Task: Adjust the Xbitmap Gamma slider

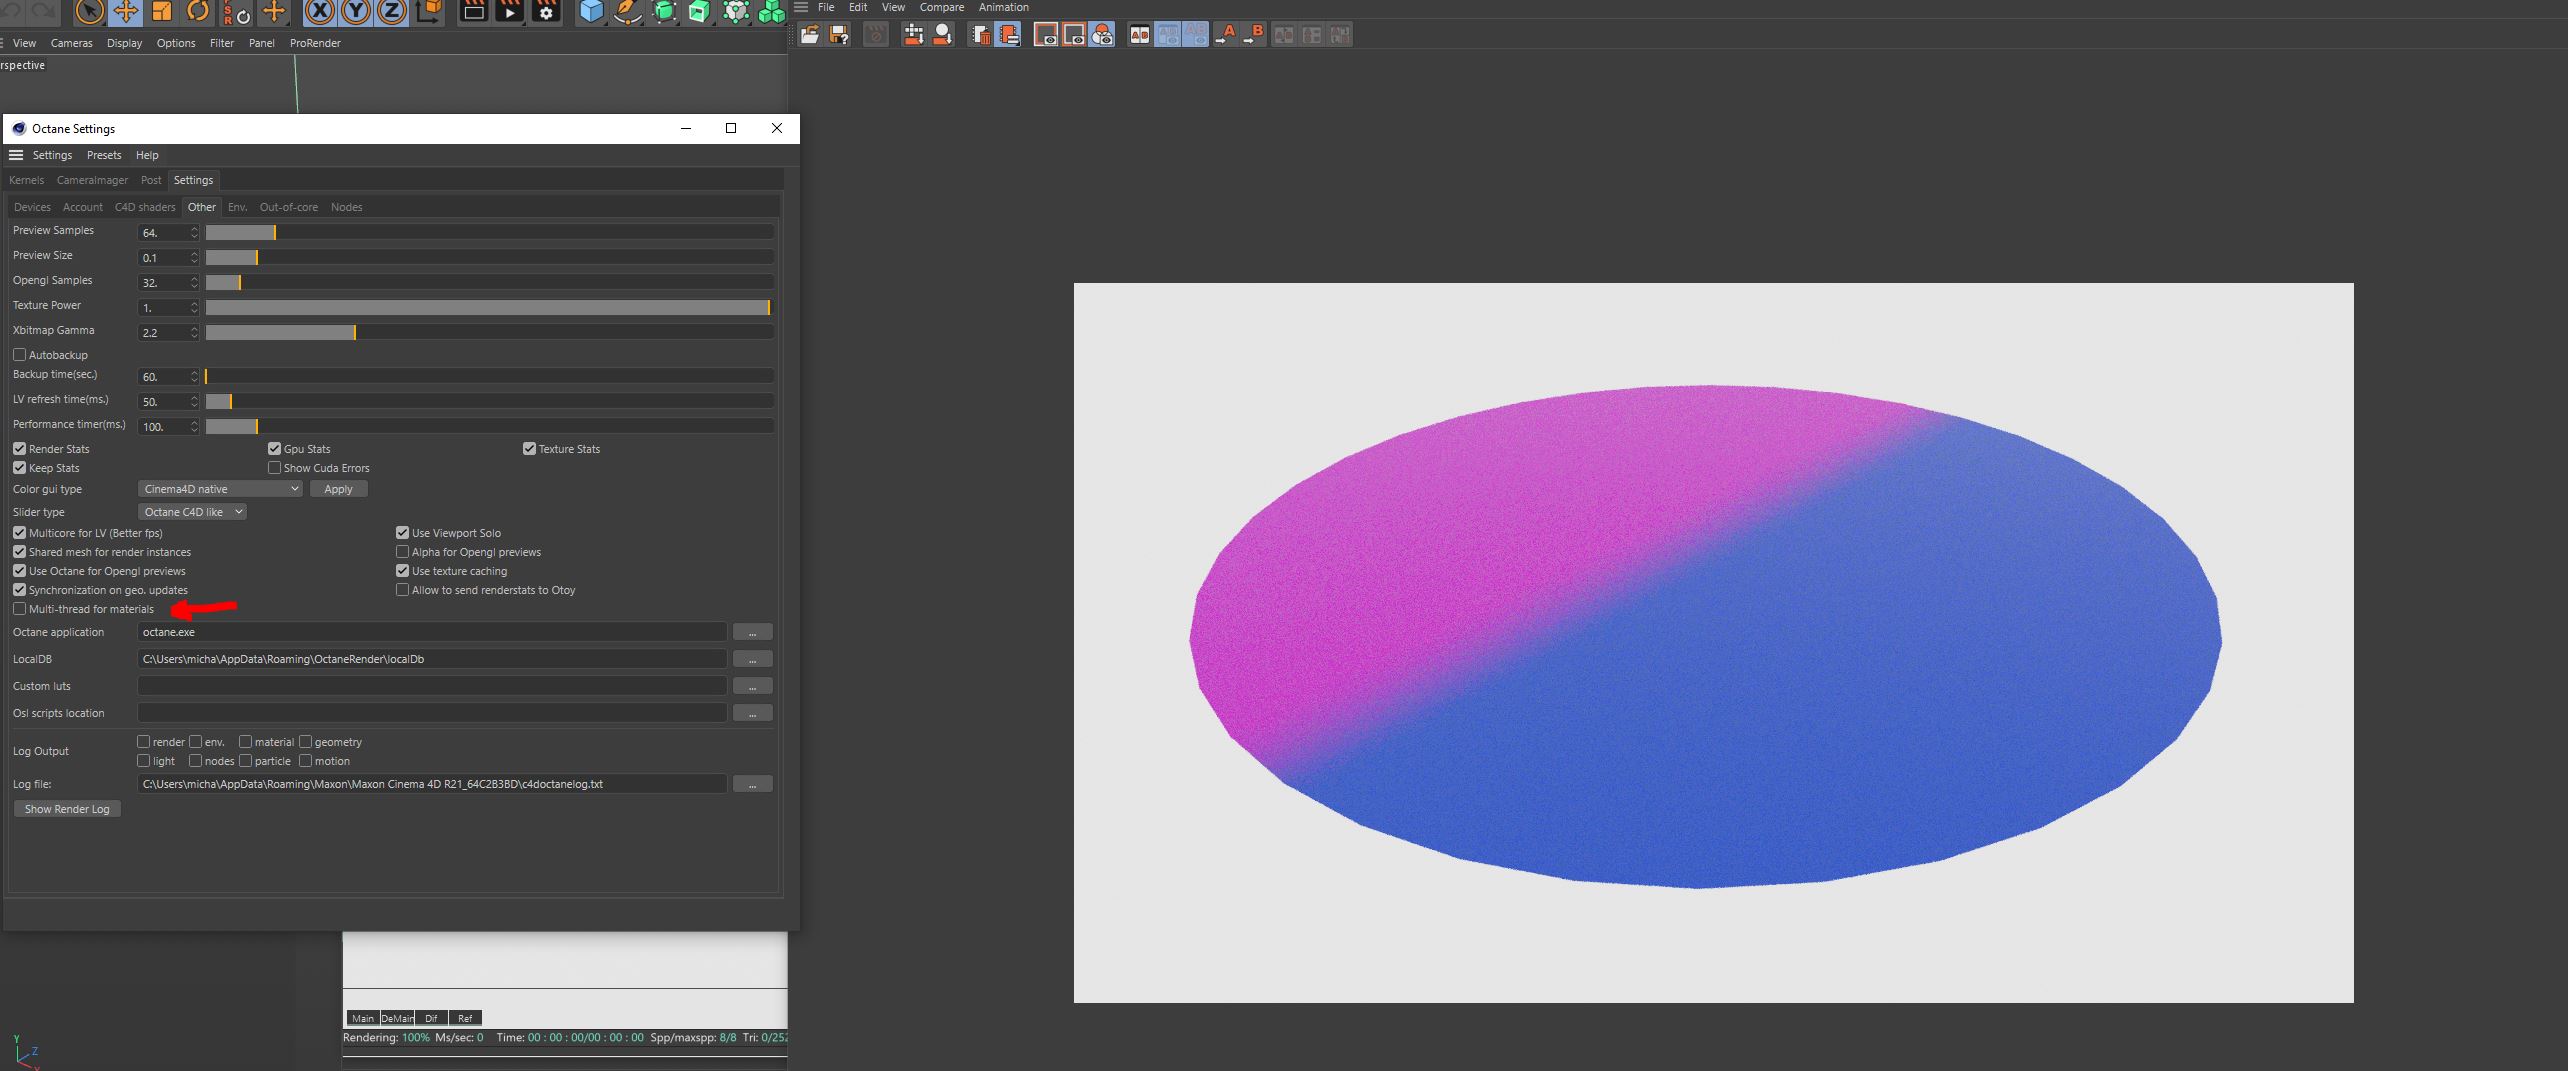Action: 490,332
